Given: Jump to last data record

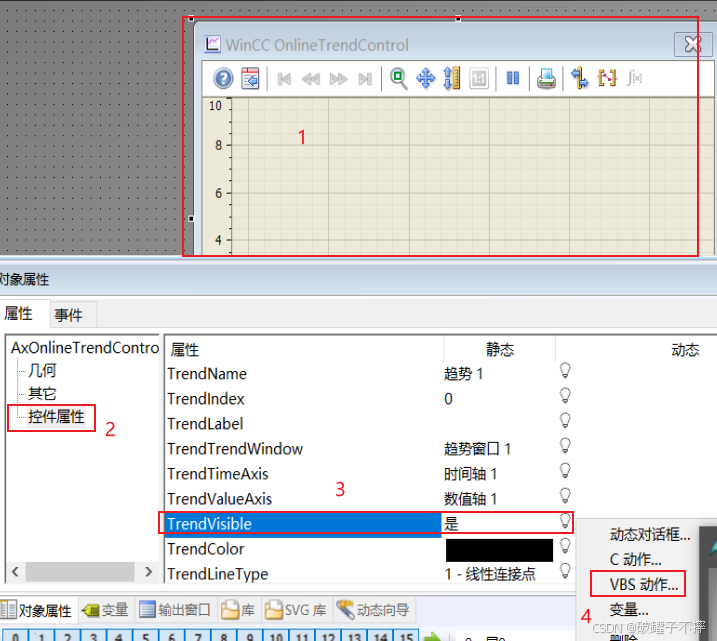Looking at the screenshot, I should [365, 79].
